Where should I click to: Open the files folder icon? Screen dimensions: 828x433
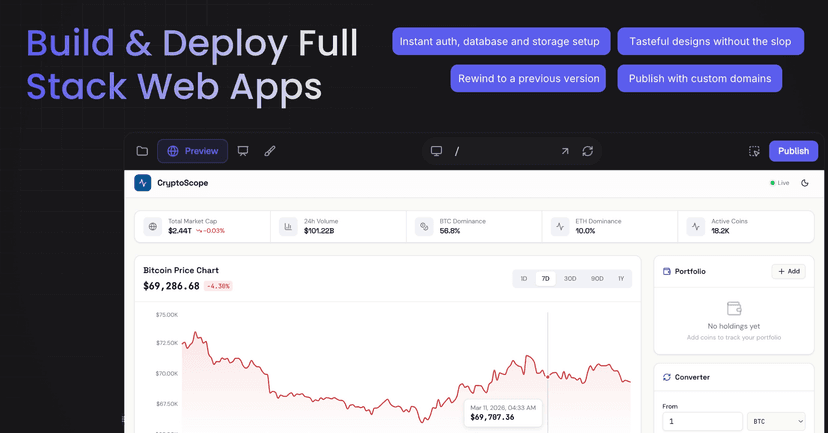pyautogui.click(x=142, y=151)
